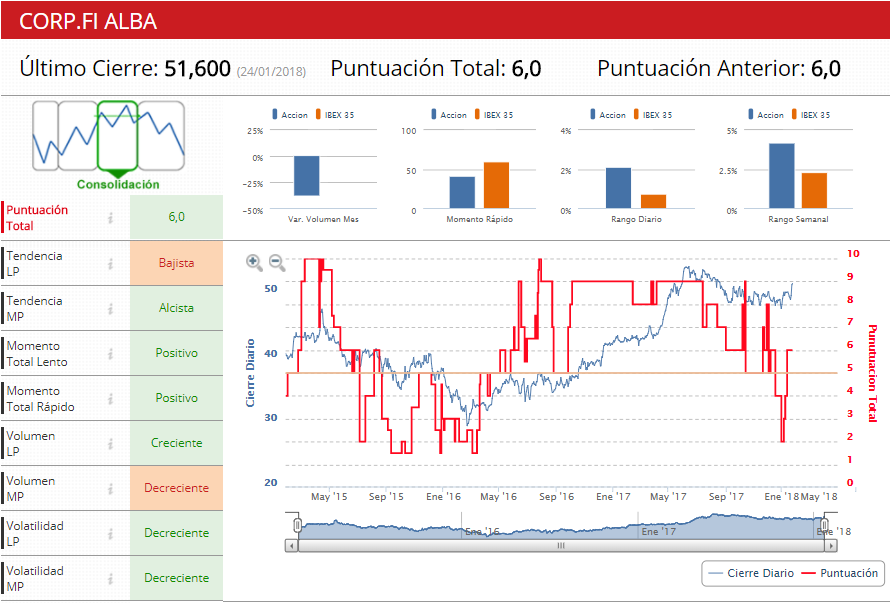
Task: Toggle IBEX 35 legend in Rango Diario chart
Action: (653, 114)
